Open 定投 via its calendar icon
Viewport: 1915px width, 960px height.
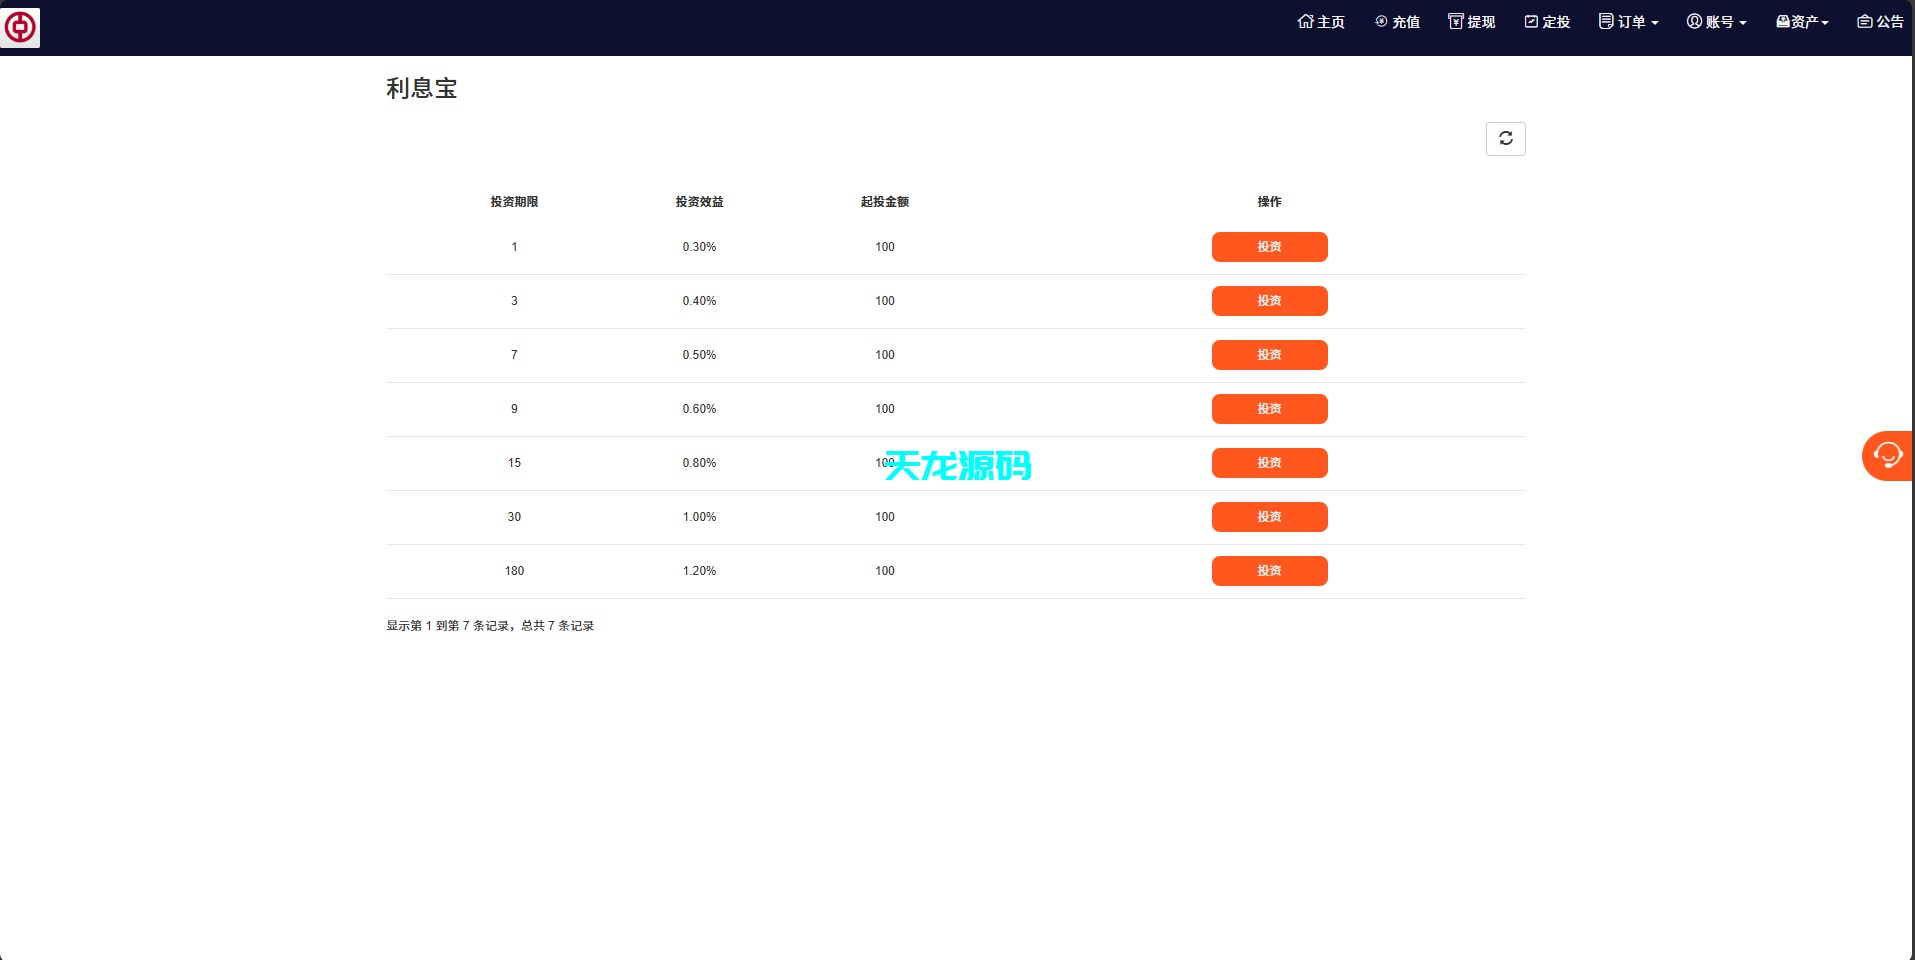coord(1531,21)
